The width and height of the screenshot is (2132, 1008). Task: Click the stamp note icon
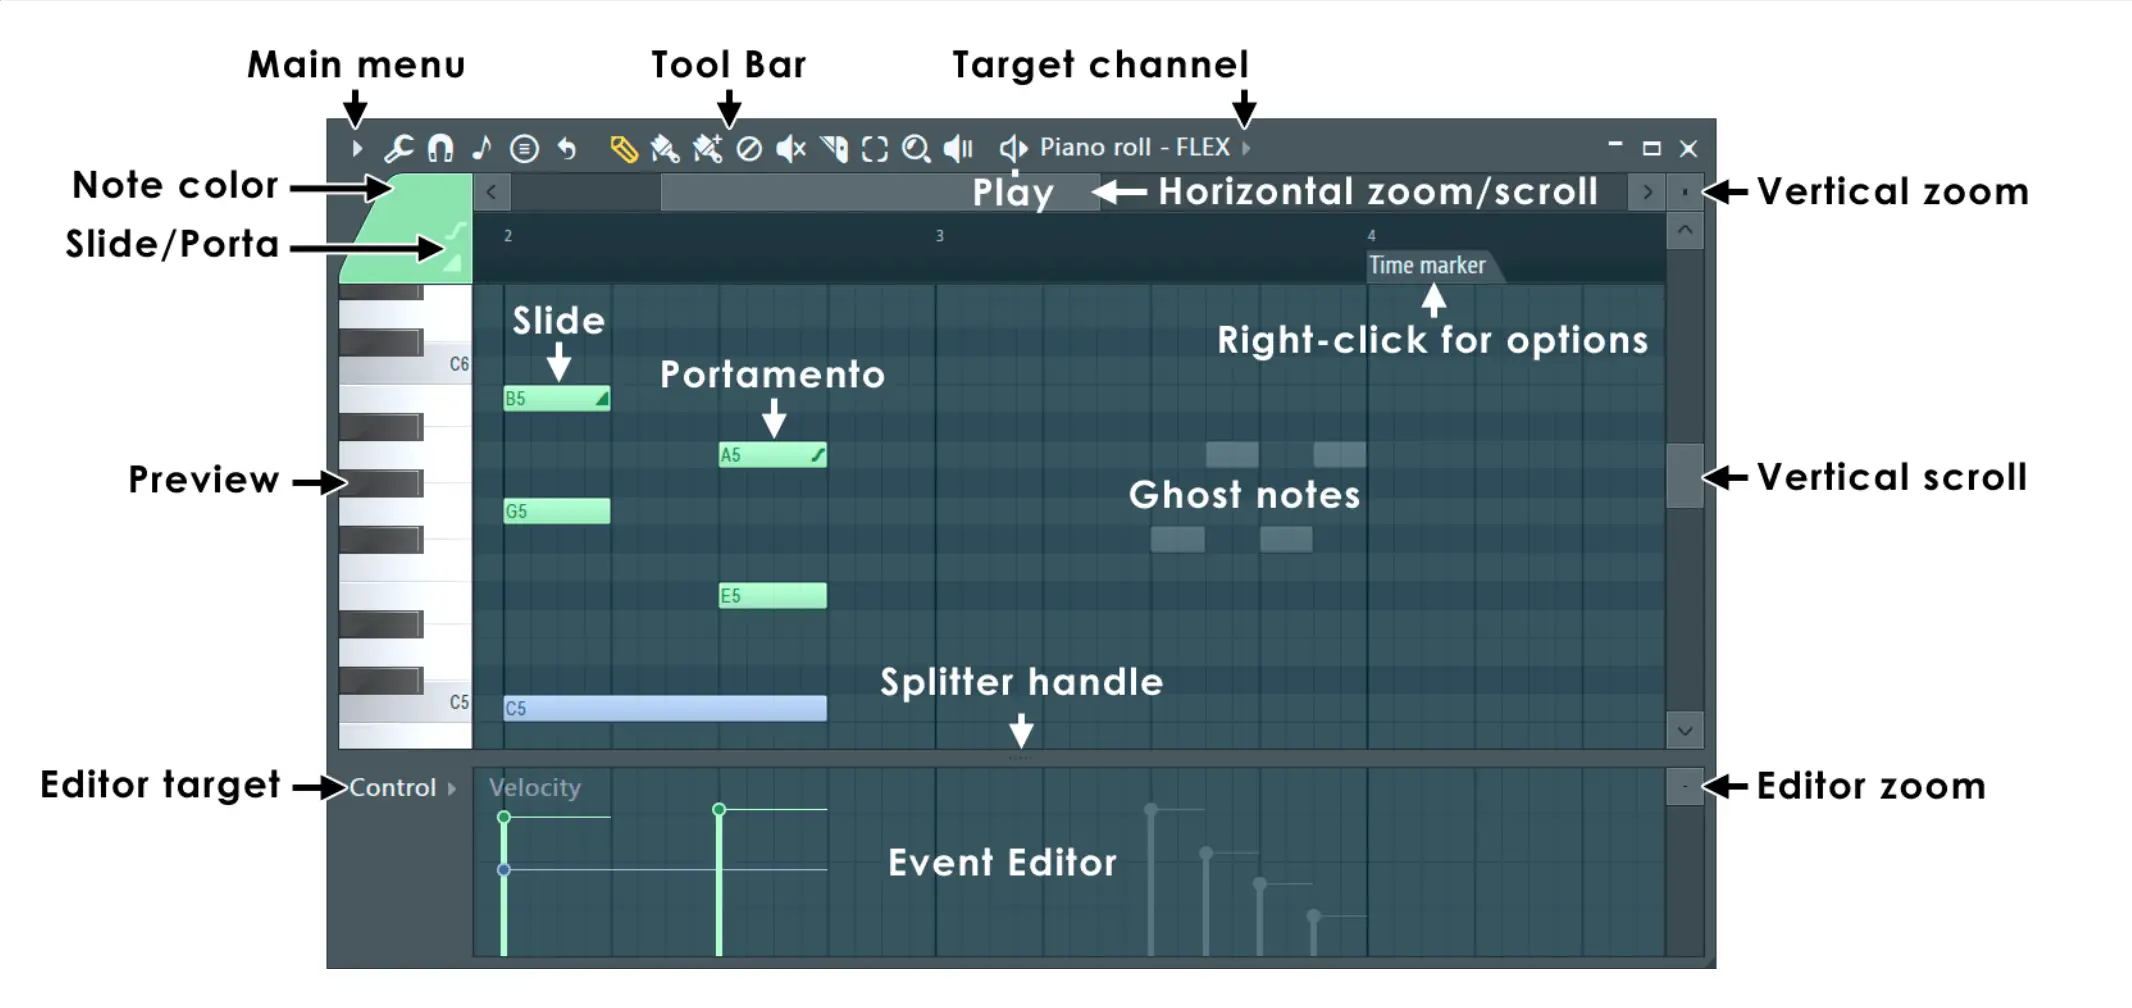coord(482,149)
